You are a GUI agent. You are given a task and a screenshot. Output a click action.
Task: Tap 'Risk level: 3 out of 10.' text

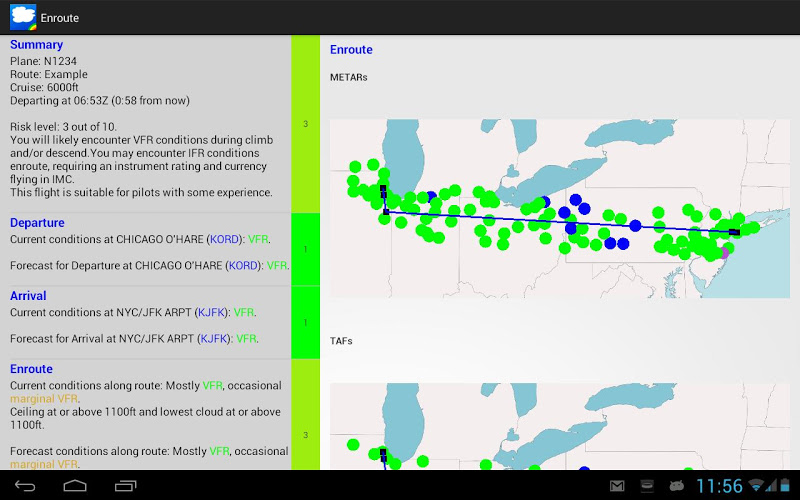(x=63, y=127)
